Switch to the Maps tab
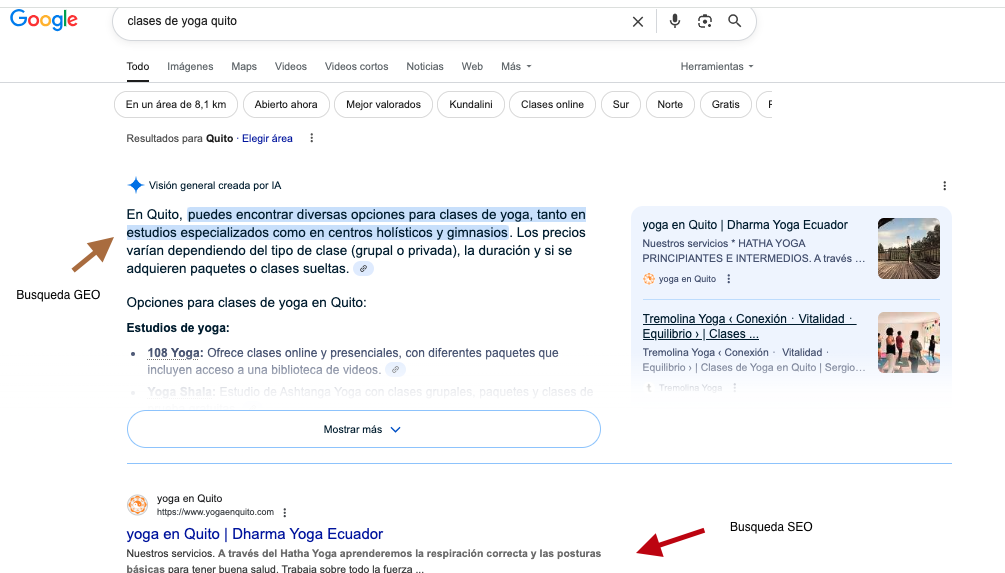 (244, 67)
